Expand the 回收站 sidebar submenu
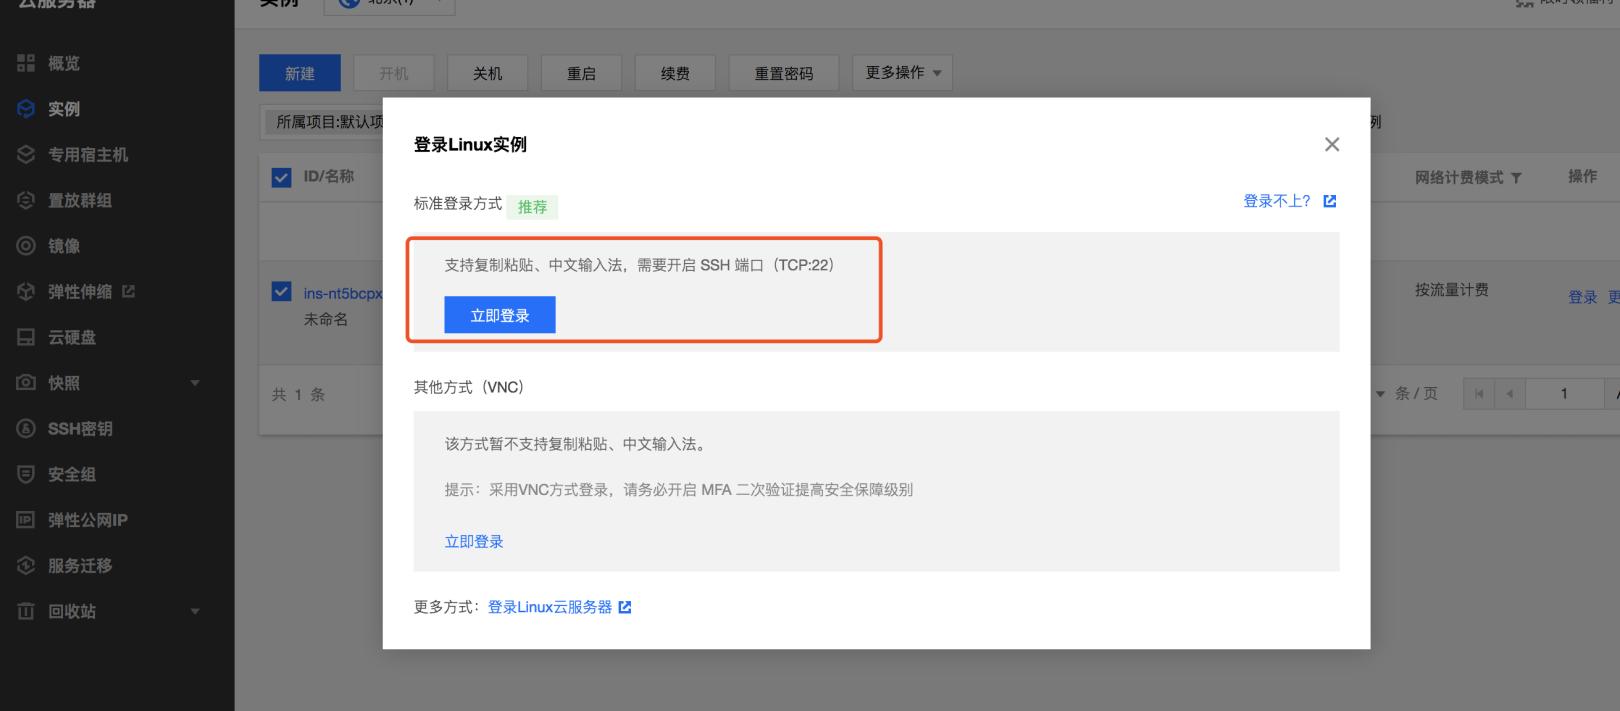 [x=195, y=611]
